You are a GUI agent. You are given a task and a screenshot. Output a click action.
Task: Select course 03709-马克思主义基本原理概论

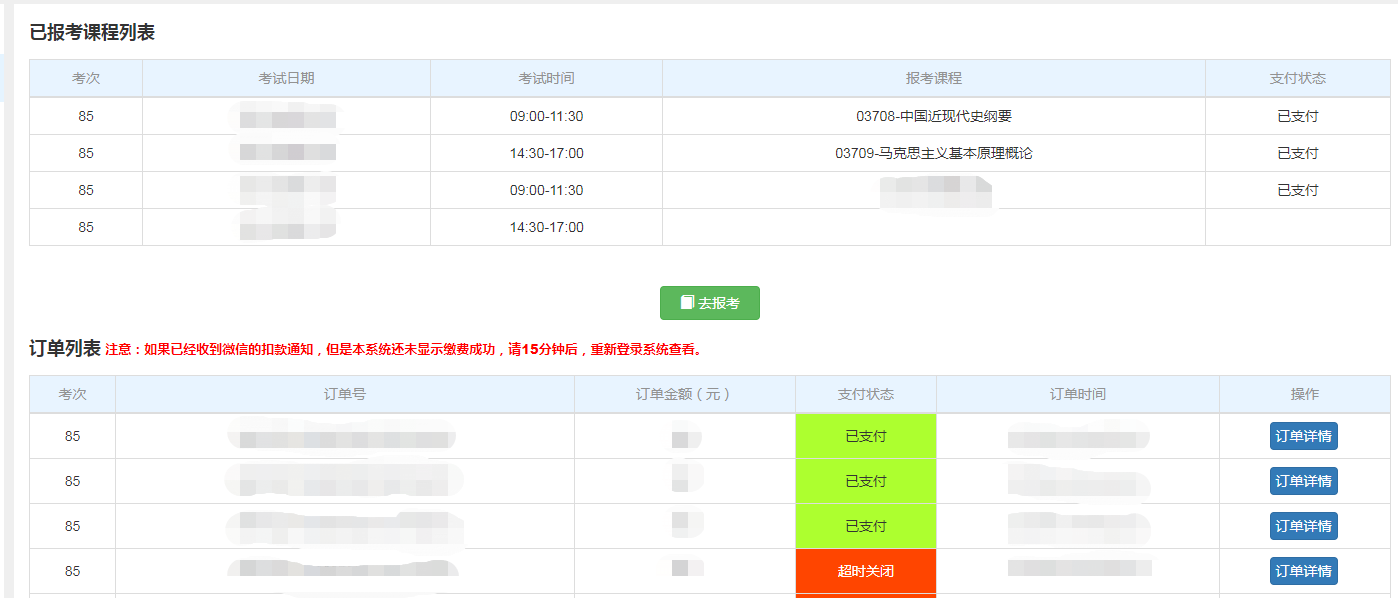point(934,152)
